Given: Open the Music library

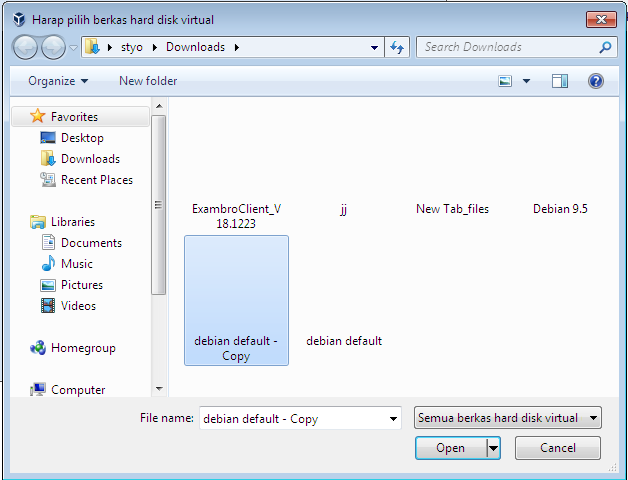Looking at the screenshot, I should pyautogui.click(x=76, y=264).
